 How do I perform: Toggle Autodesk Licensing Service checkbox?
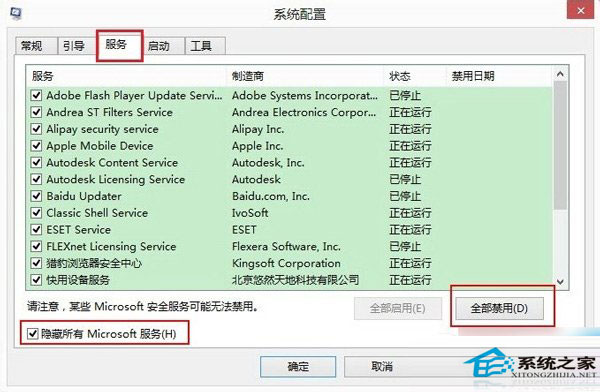[x=36, y=180]
